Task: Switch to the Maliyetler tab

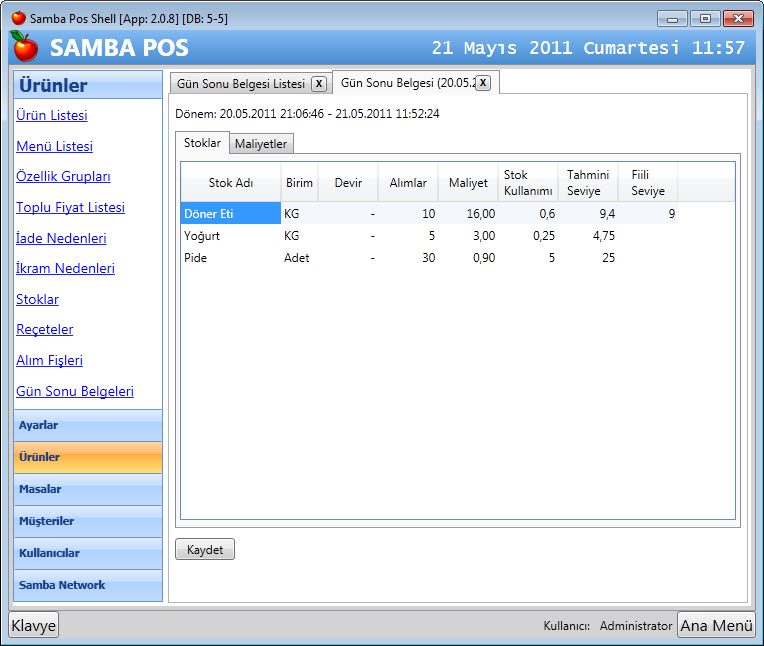Action: click(261, 144)
